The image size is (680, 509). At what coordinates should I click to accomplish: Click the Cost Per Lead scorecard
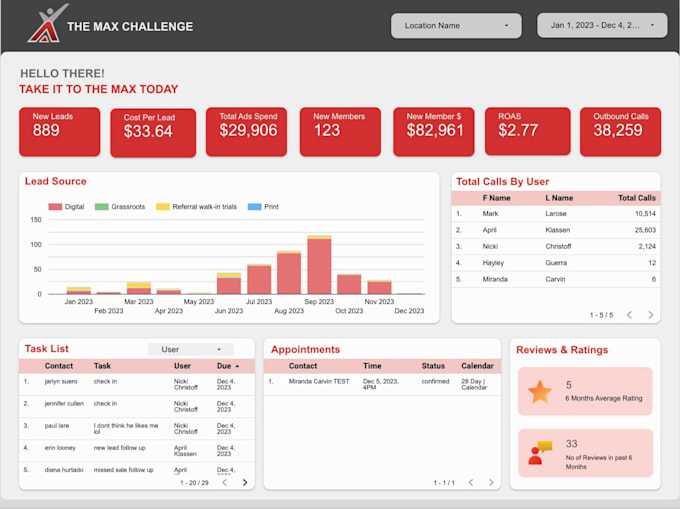tap(153, 133)
